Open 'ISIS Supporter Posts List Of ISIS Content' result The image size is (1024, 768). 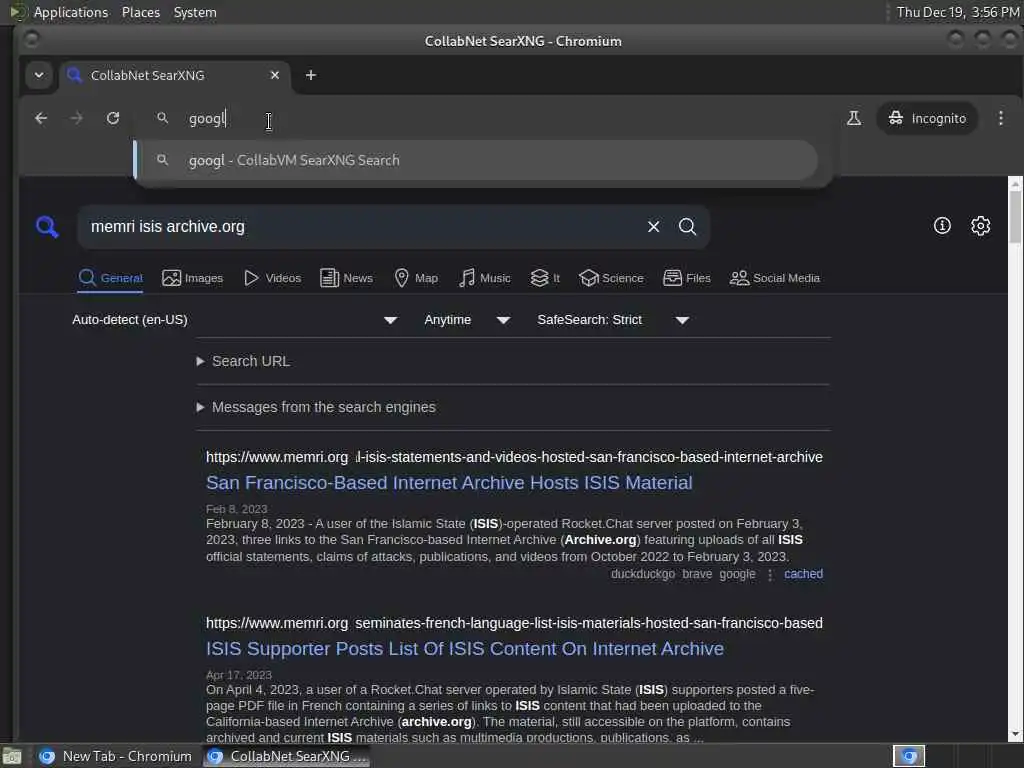click(465, 648)
